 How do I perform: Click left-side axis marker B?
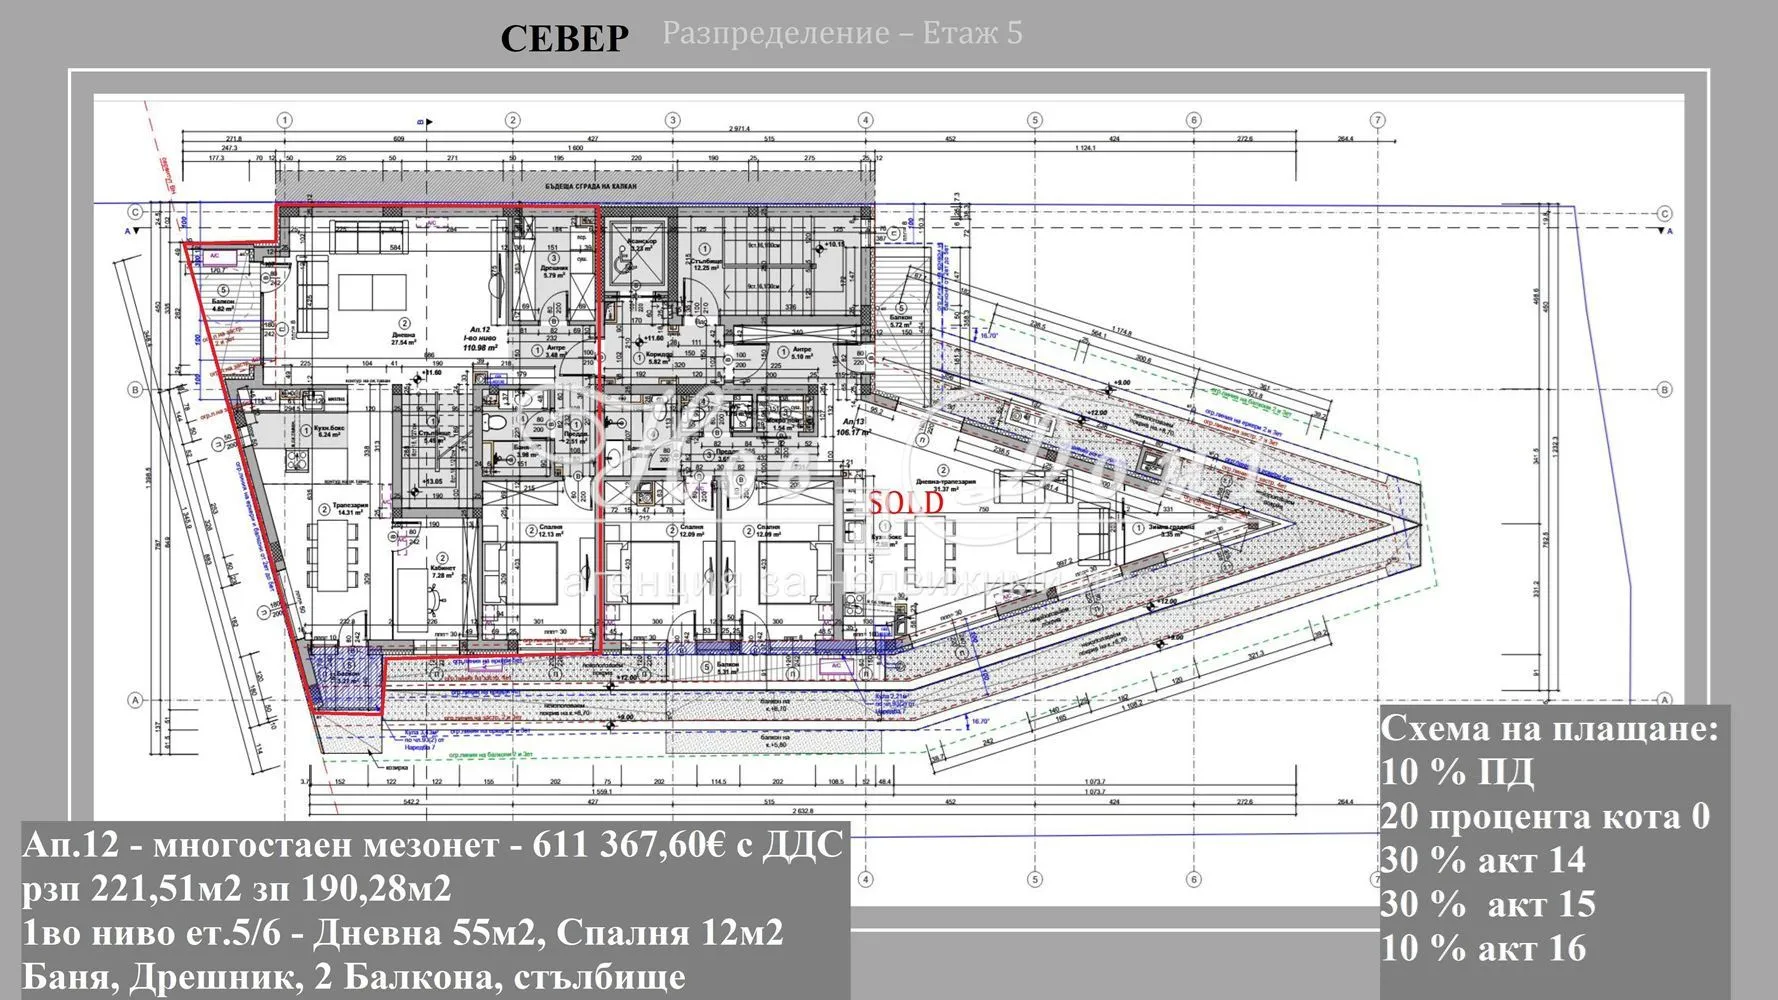coord(135,390)
